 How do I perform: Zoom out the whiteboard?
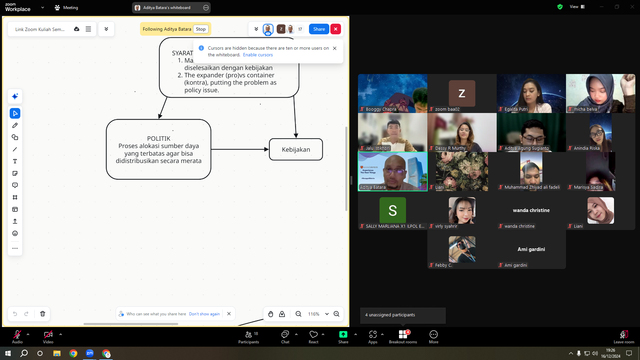[x=298, y=314]
